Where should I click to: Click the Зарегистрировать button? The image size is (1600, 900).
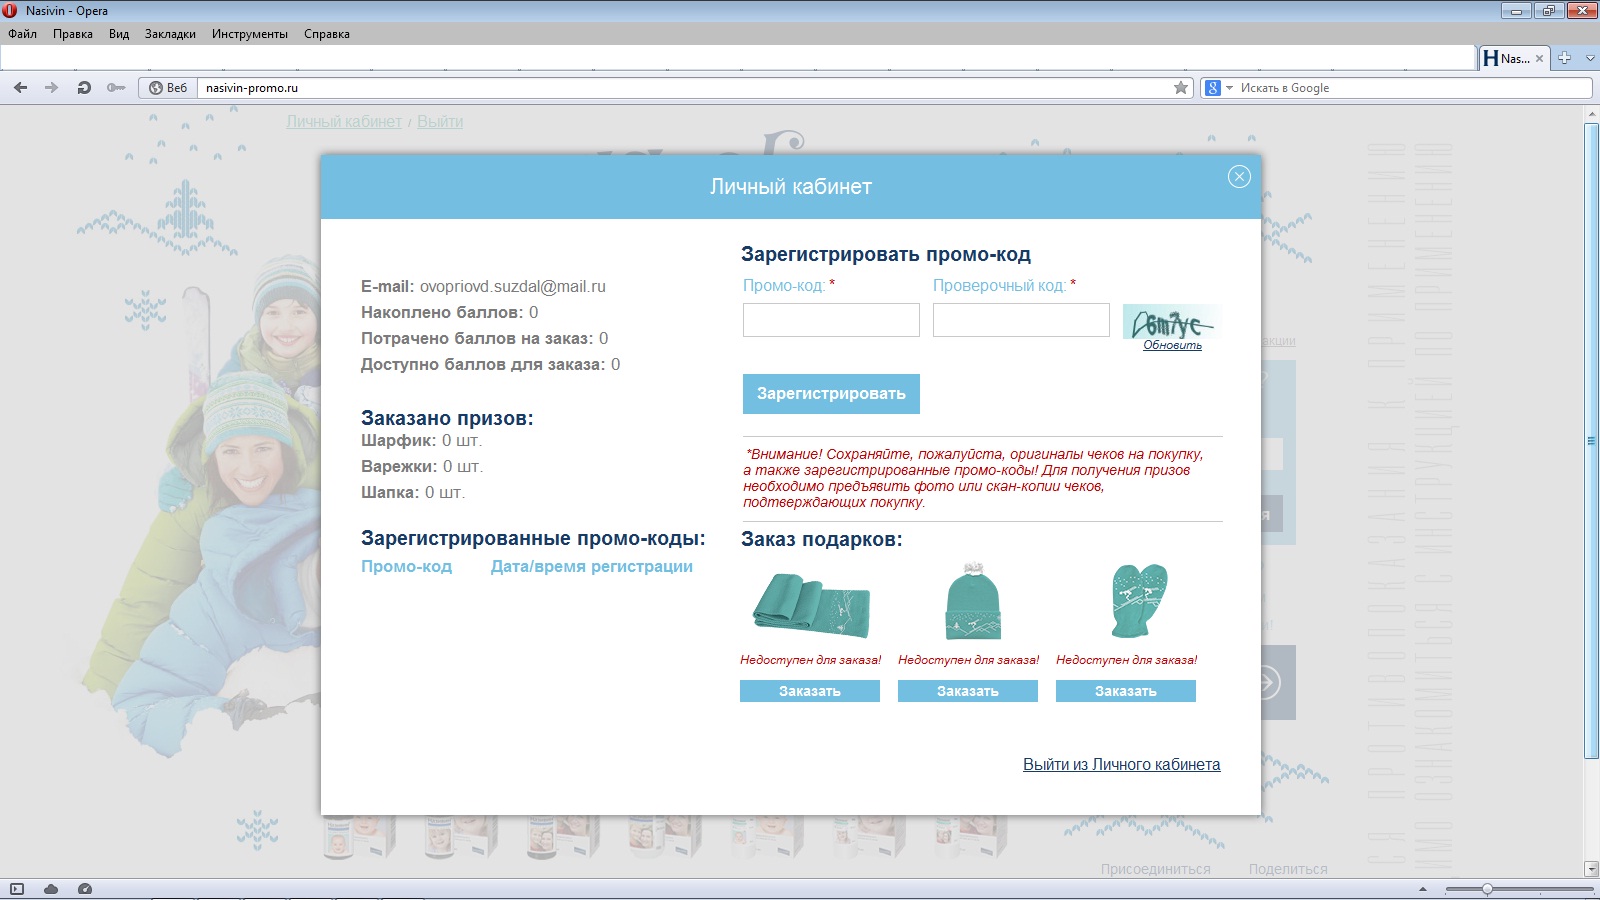pyautogui.click(x=831, y=394)
